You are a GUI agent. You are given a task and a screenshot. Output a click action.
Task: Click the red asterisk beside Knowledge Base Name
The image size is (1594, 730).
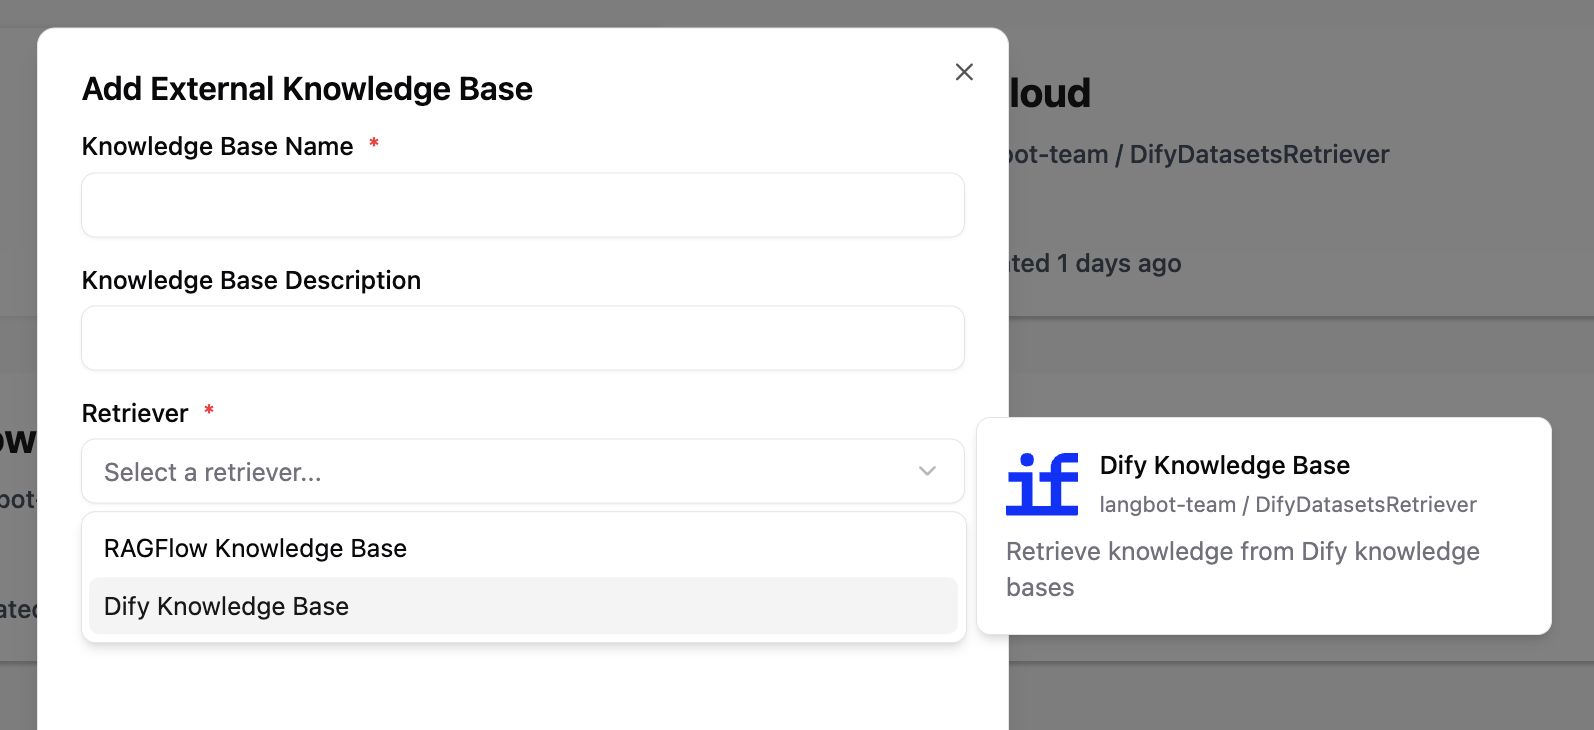374,144
